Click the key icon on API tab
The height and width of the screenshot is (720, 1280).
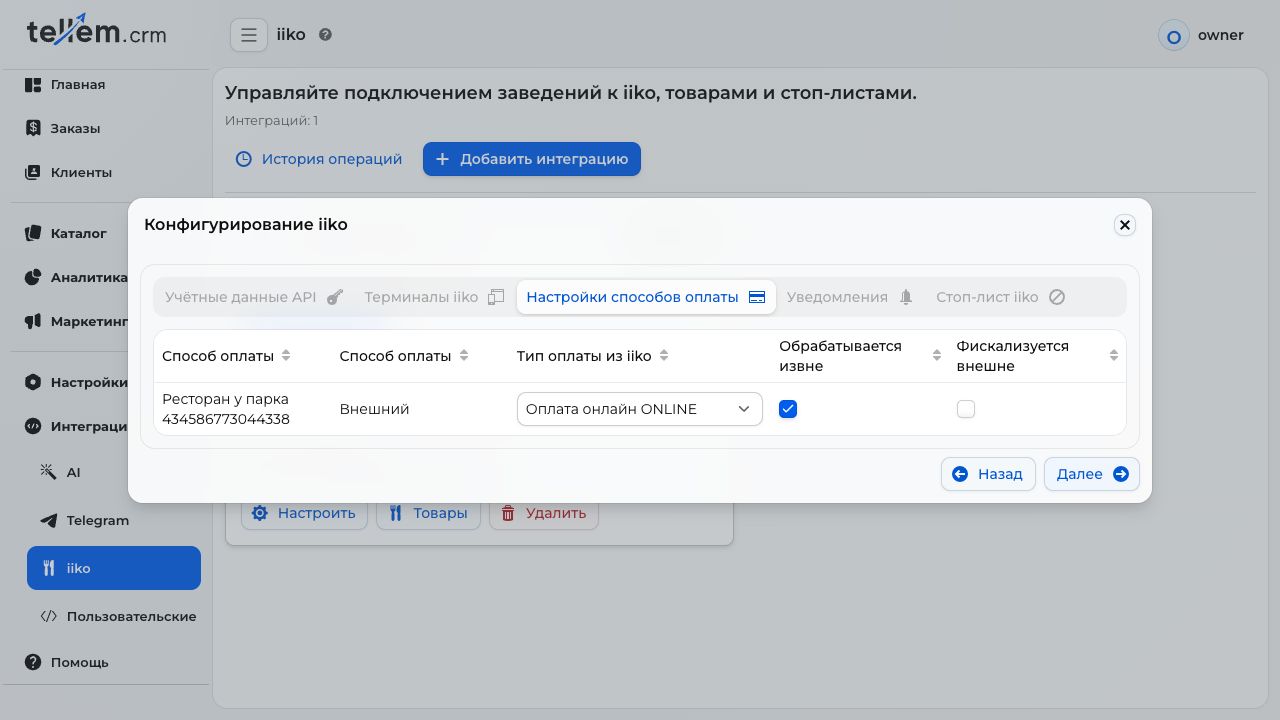click(x=335, y=297)
